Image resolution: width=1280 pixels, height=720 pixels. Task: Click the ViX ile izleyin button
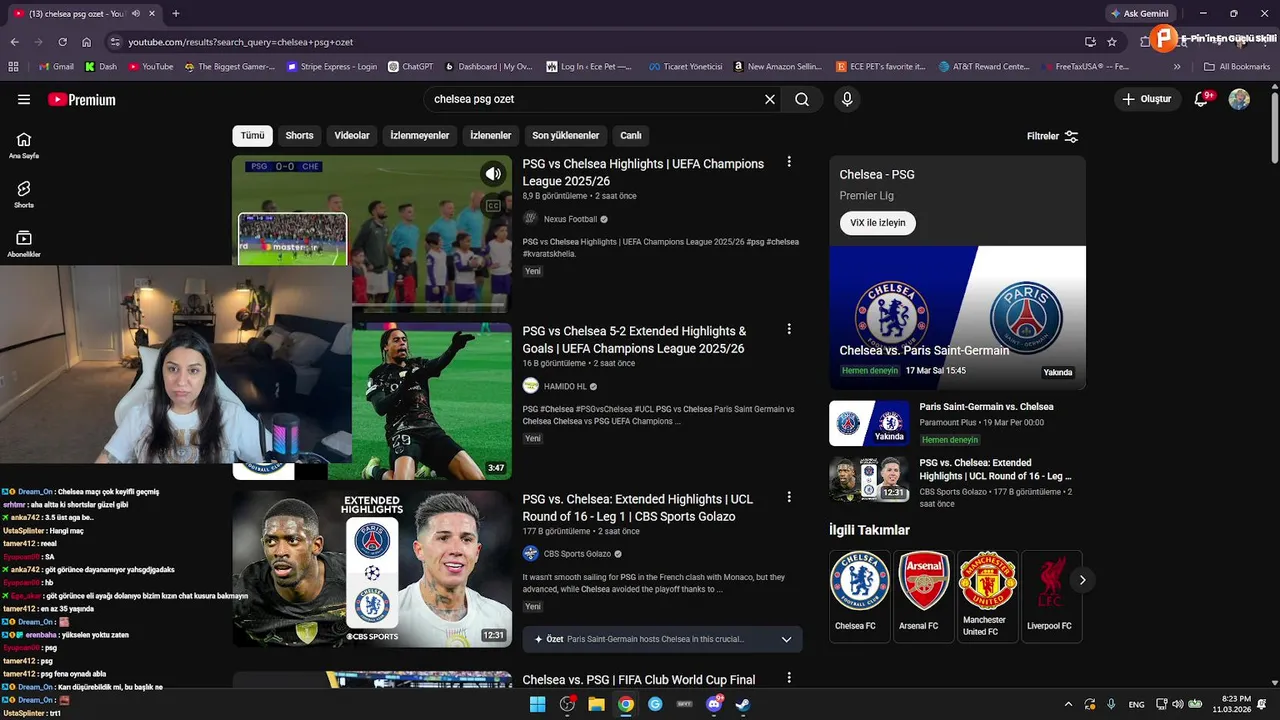click(878, 222)
